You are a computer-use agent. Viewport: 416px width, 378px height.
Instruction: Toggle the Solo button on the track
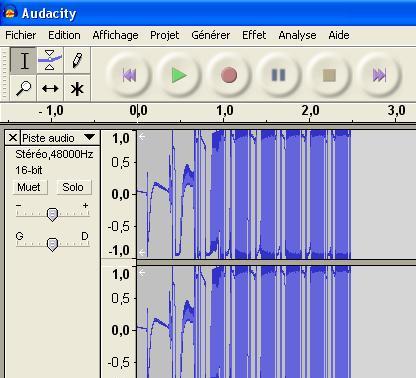[x=73, y=187]
